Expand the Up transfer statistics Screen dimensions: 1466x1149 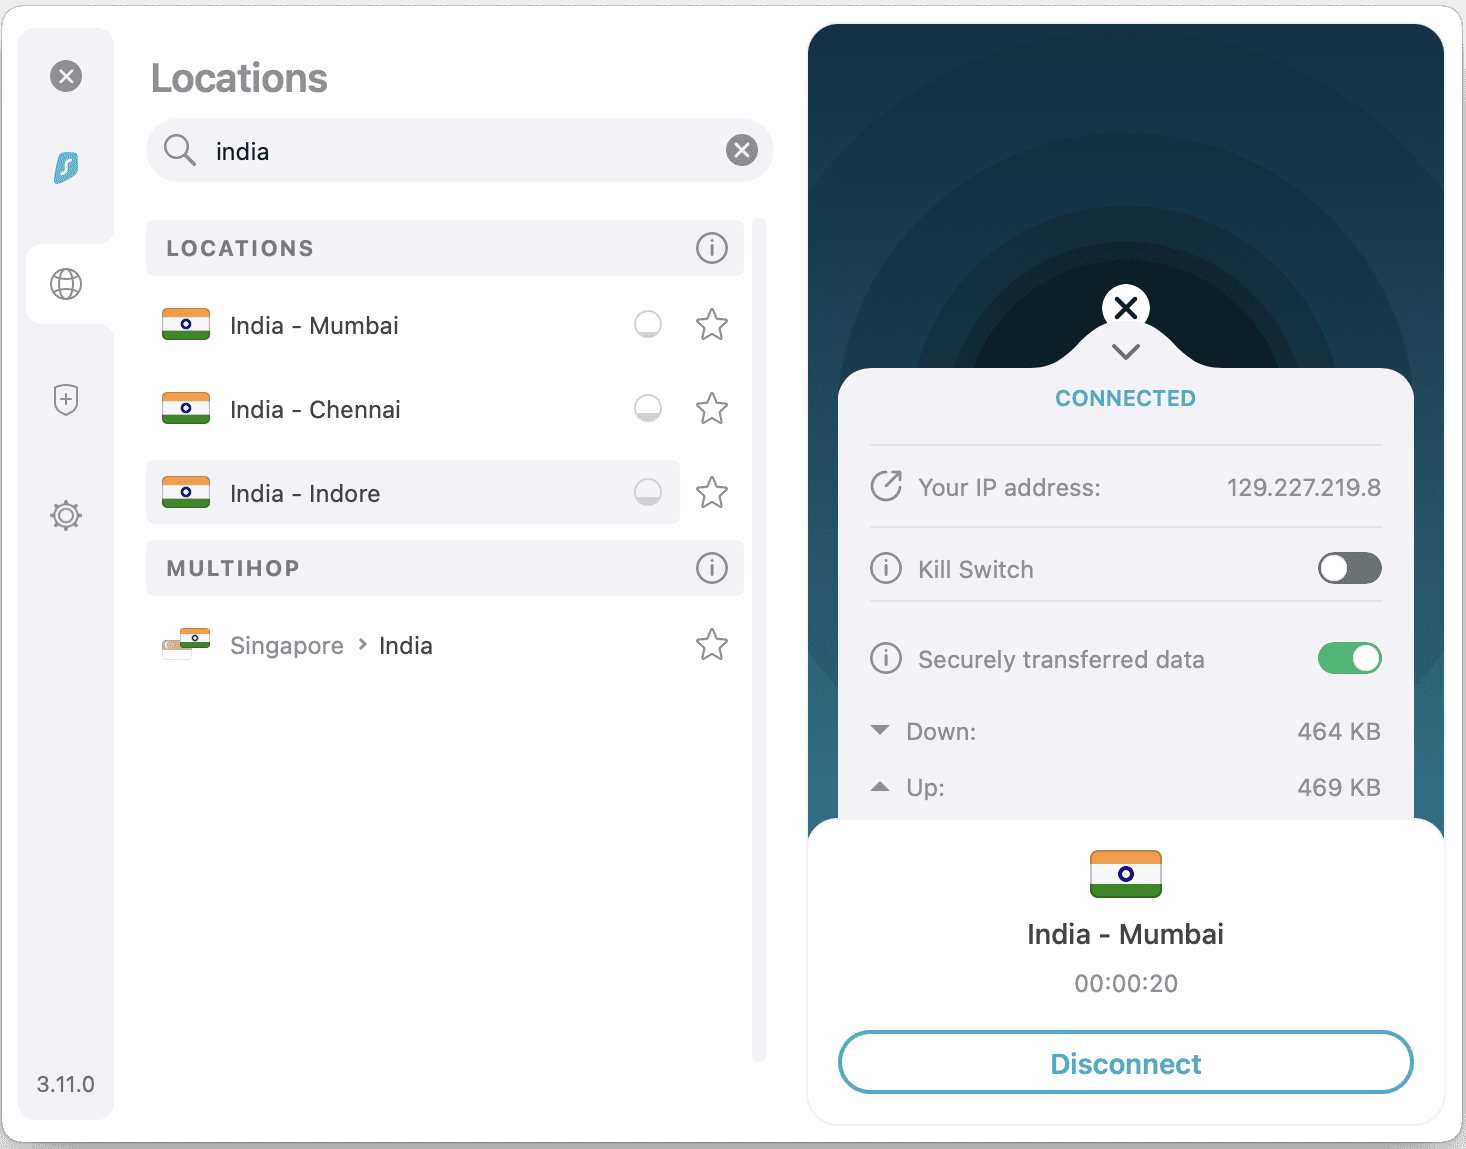click(x=879, y=786)
